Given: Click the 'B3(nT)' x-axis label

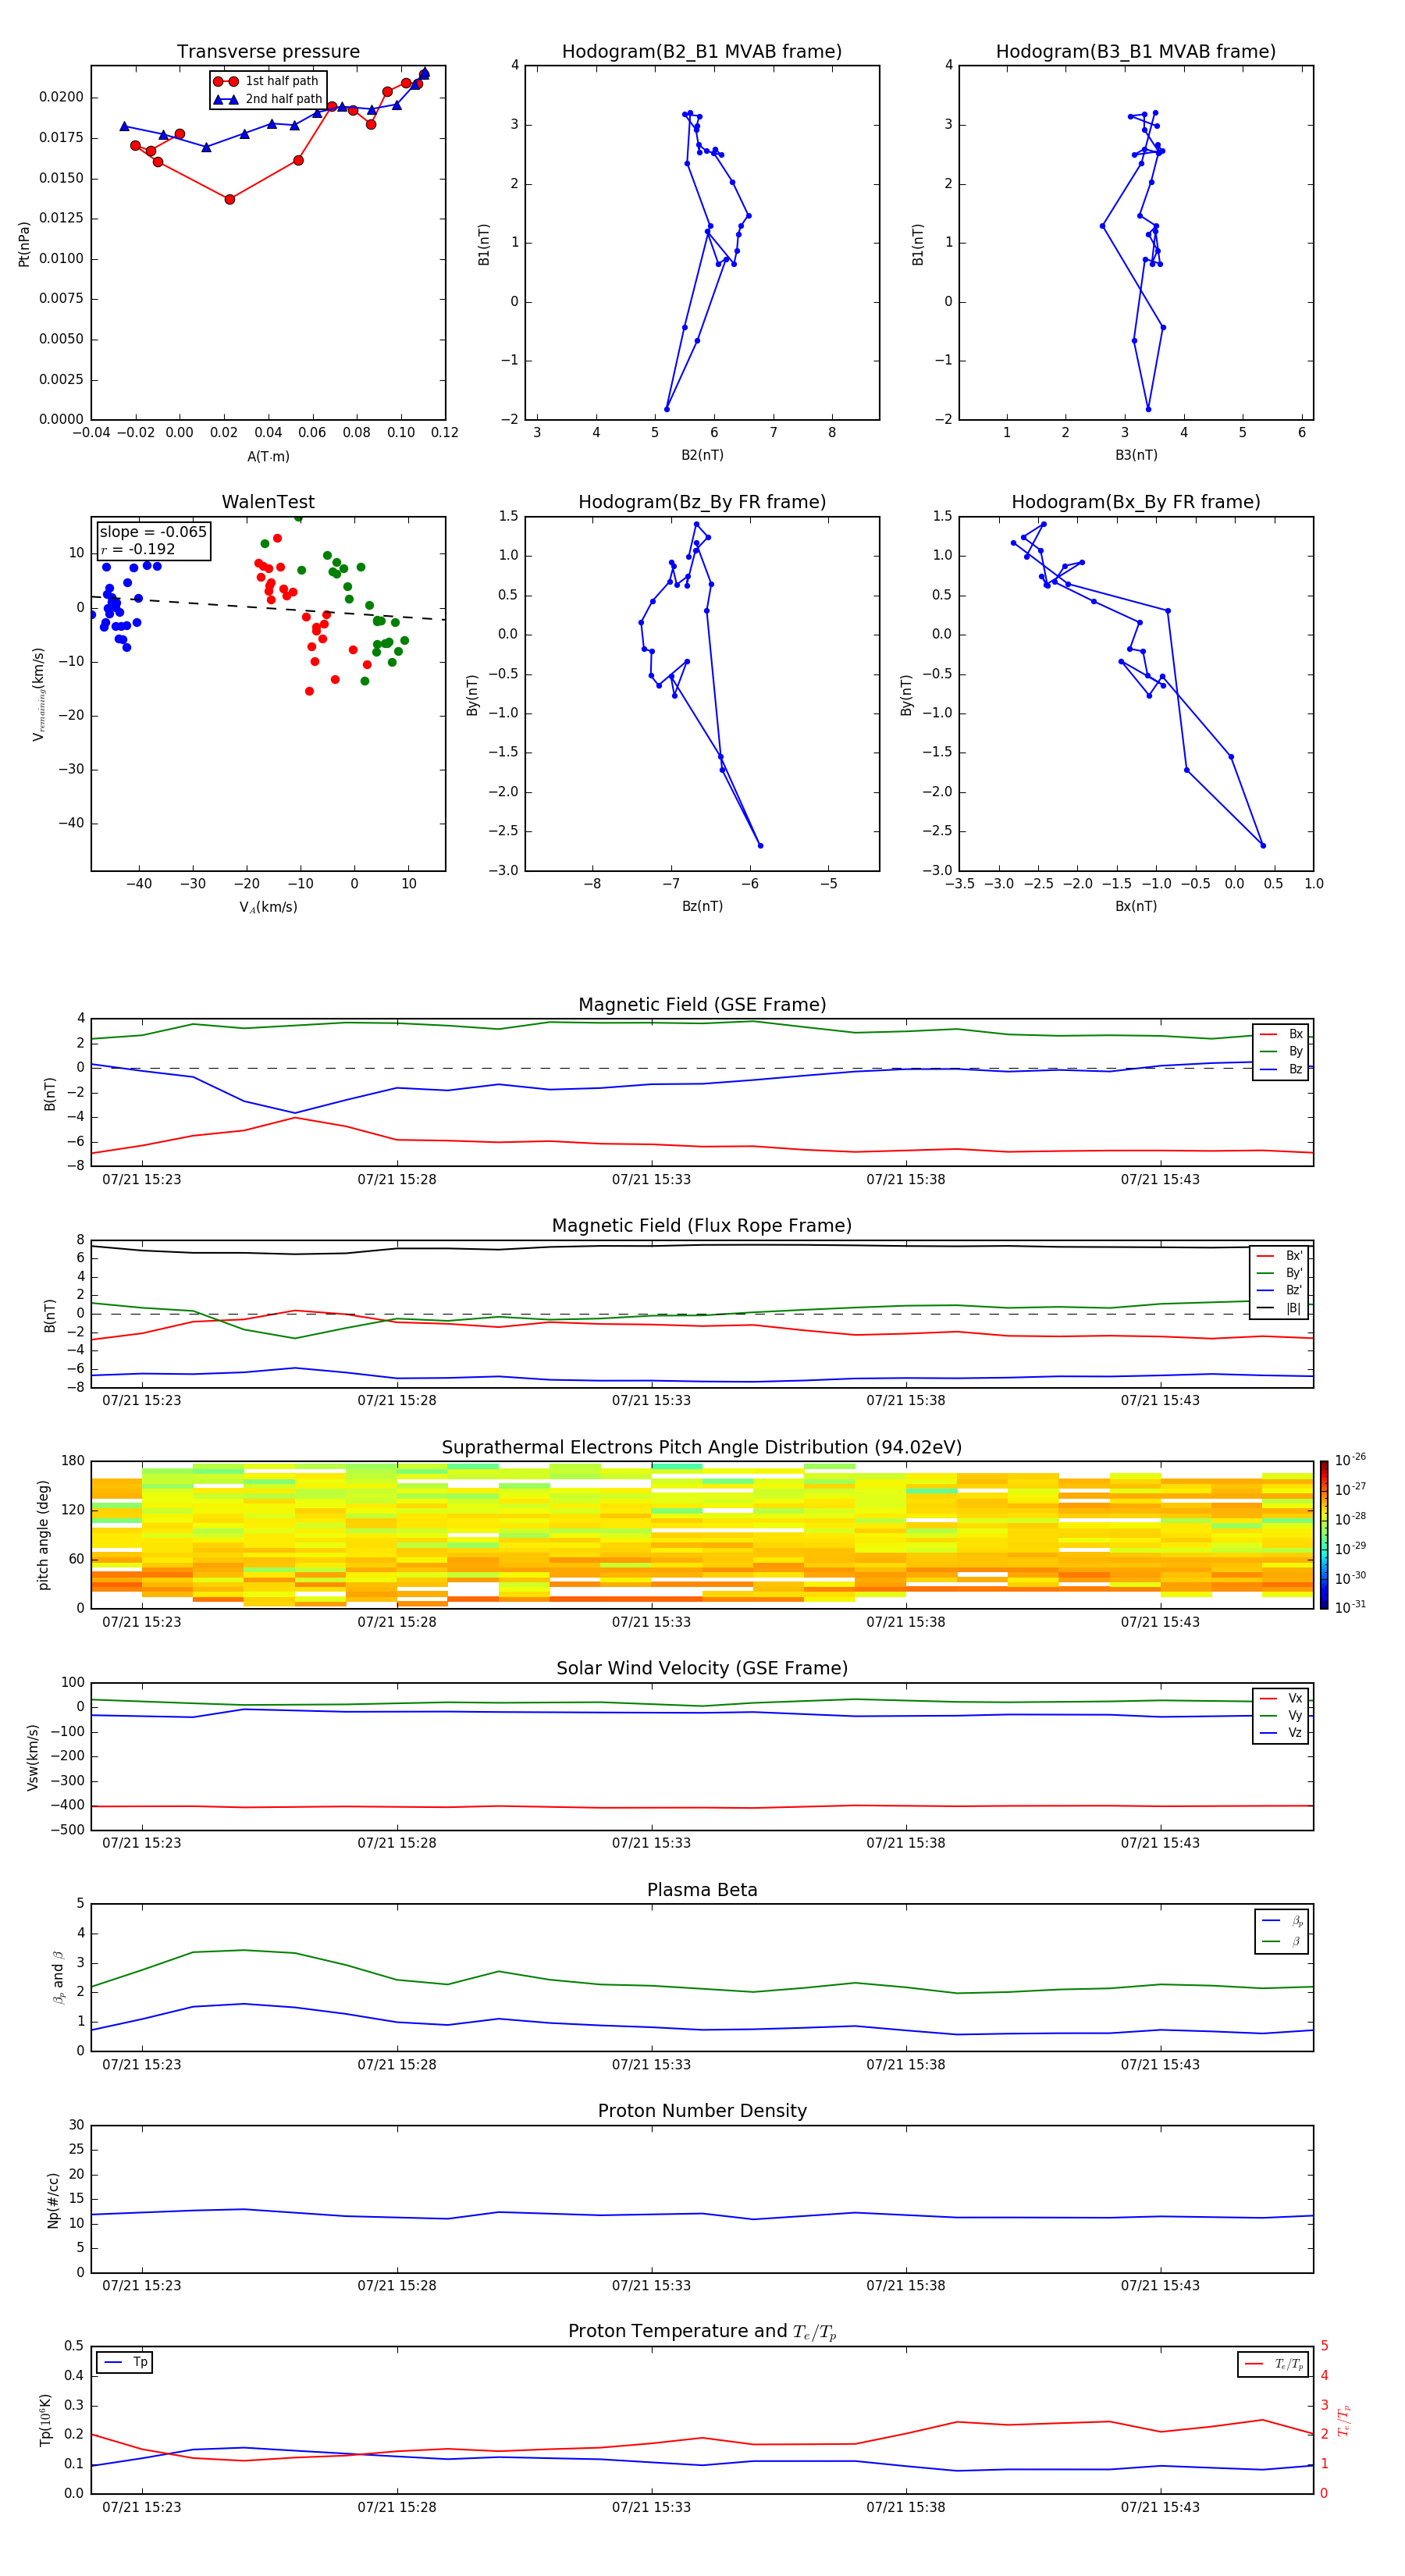Looking at the screenshot, I should click(x=1136, y=455).
